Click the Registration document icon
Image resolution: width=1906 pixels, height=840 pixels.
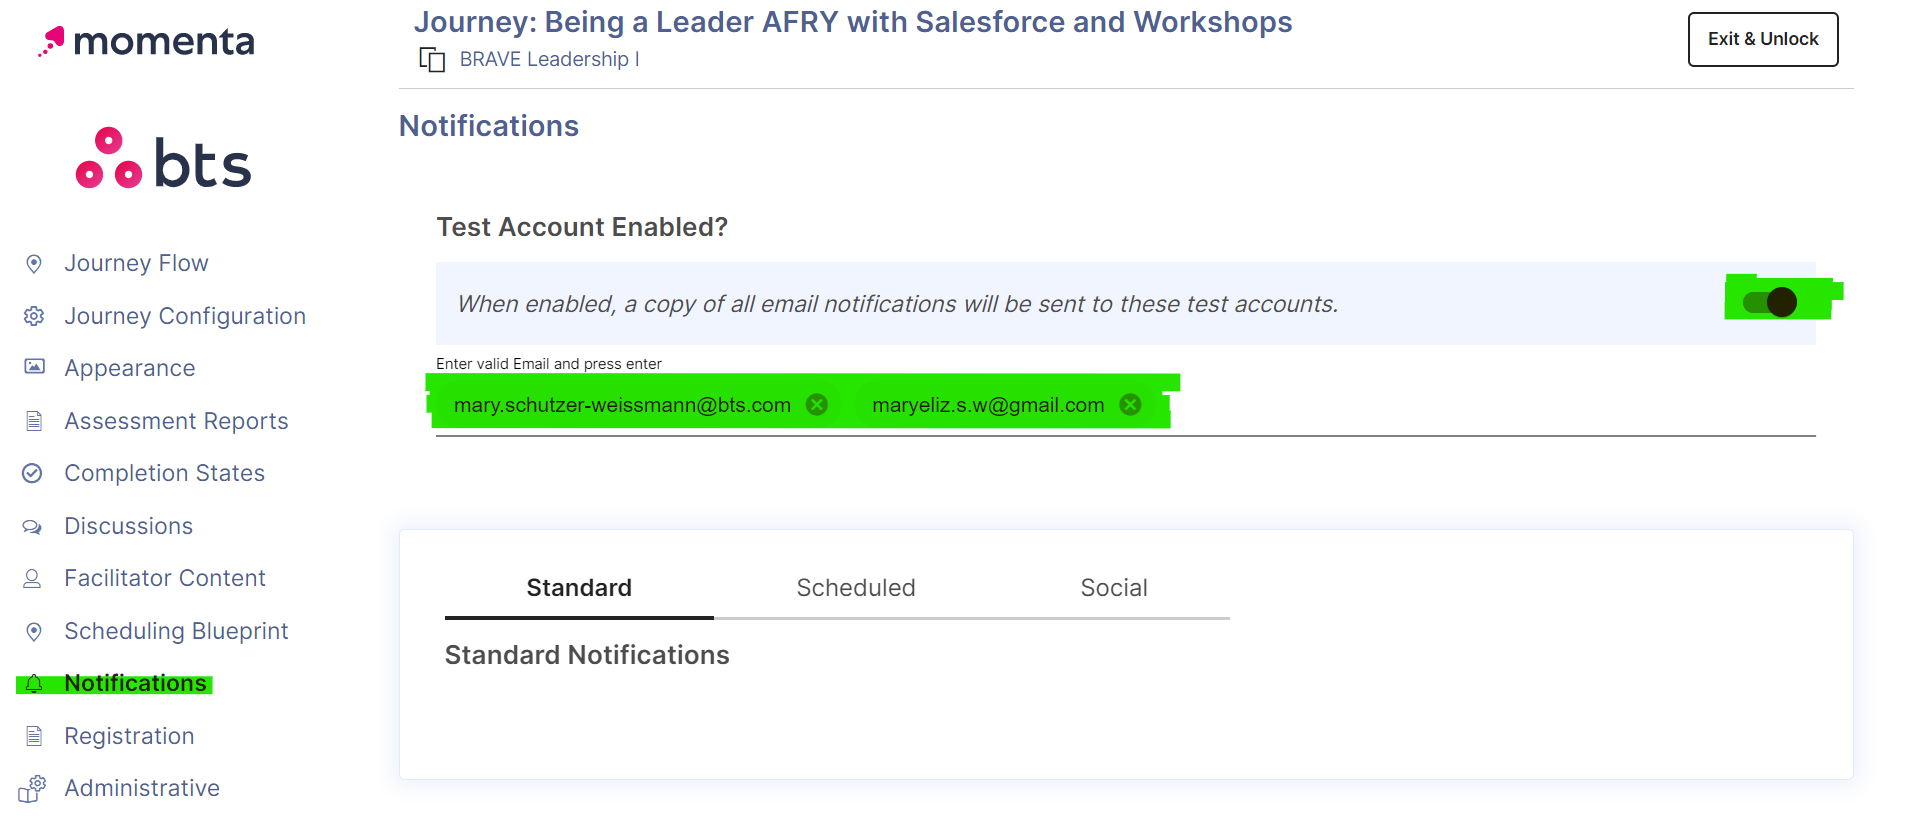click(34, 736)
